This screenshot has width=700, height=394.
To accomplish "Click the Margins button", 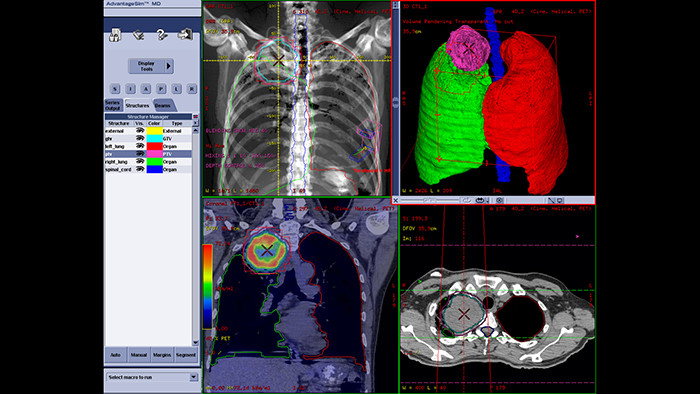I will click(162, 355).
